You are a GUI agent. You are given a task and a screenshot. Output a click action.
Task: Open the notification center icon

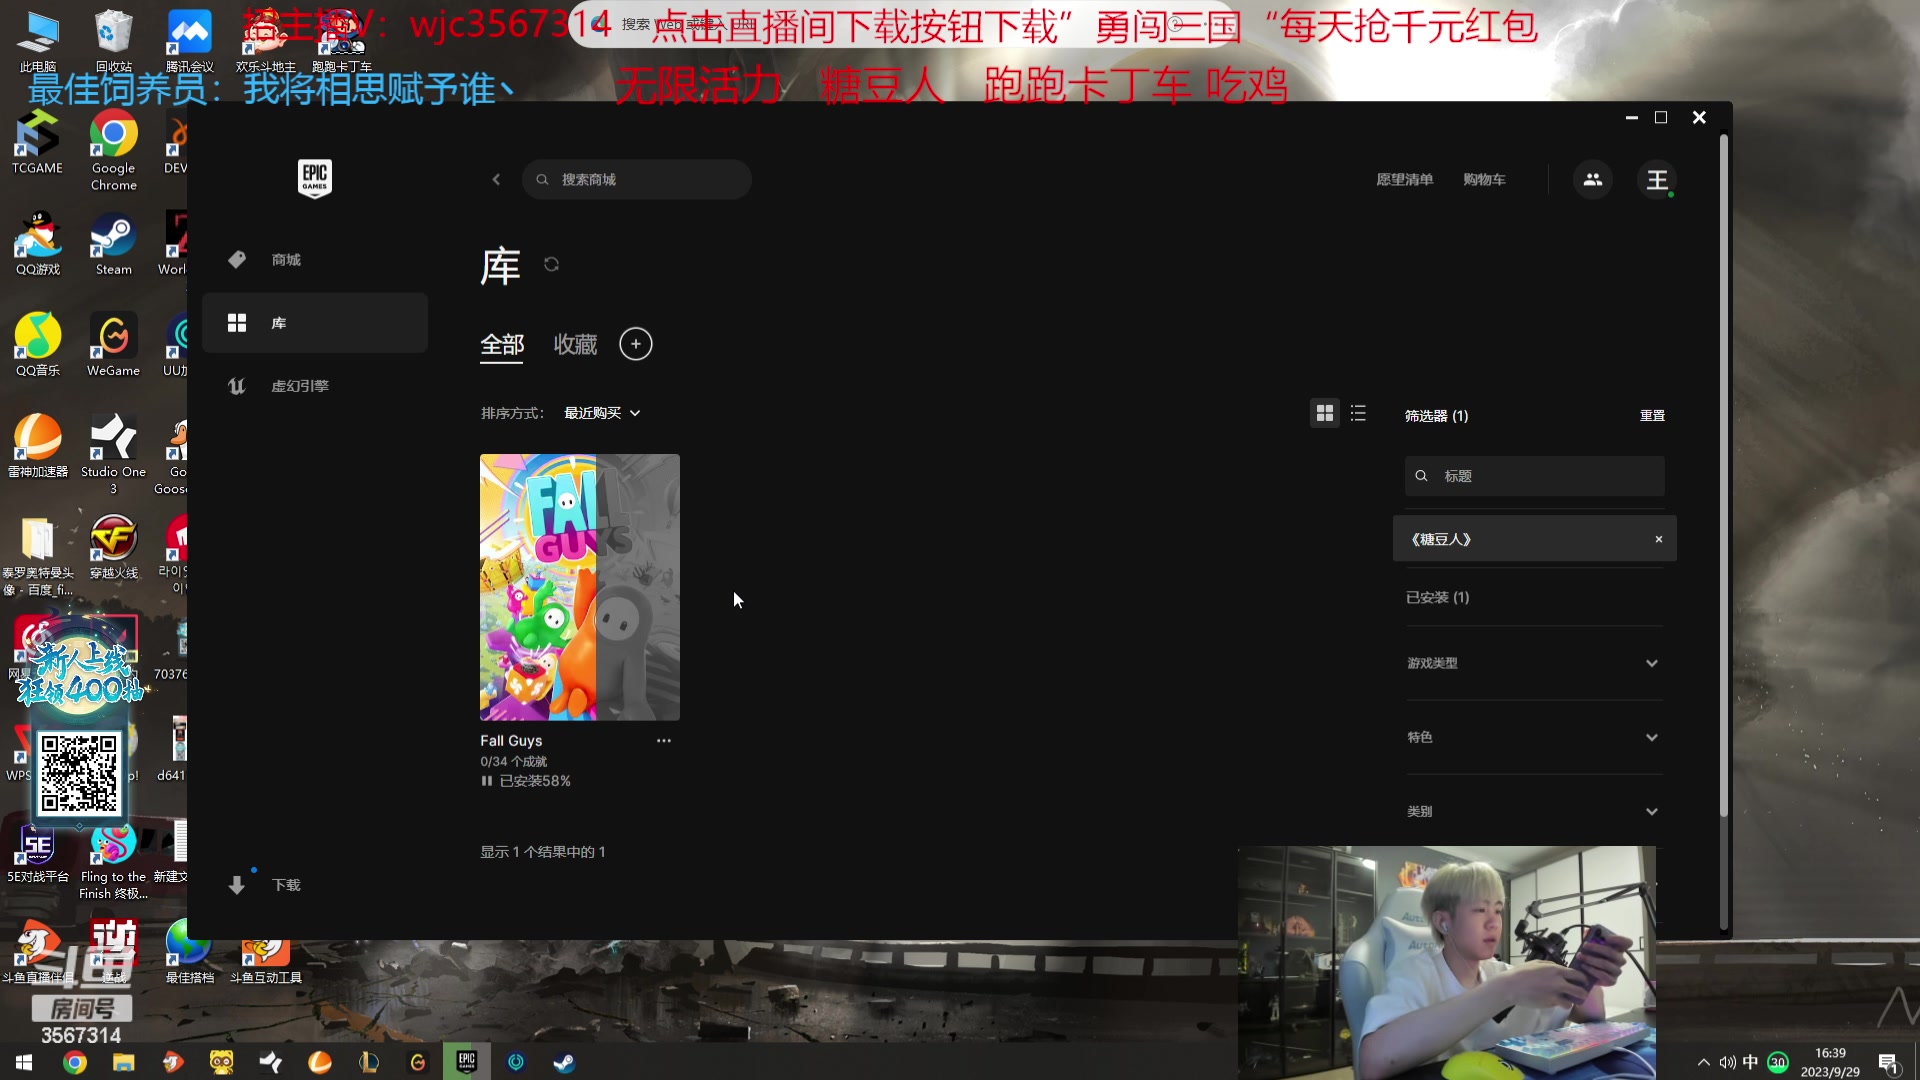[x=1889, y=1063]
